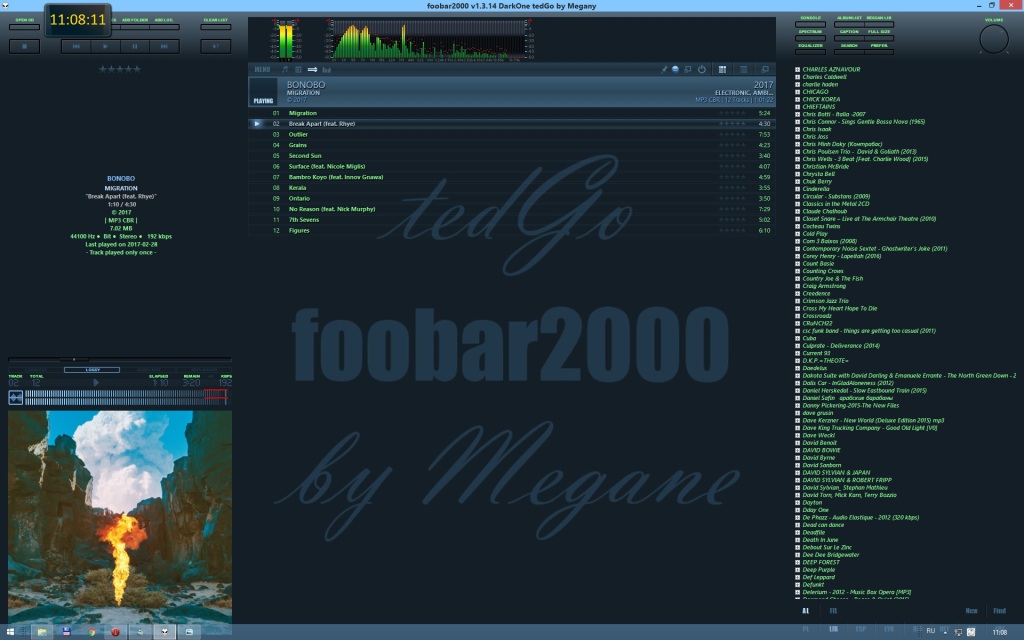Click the Bonobo Migration album header
The height and width of the screenshot is (640, 1024).
[x=511, y=91]
